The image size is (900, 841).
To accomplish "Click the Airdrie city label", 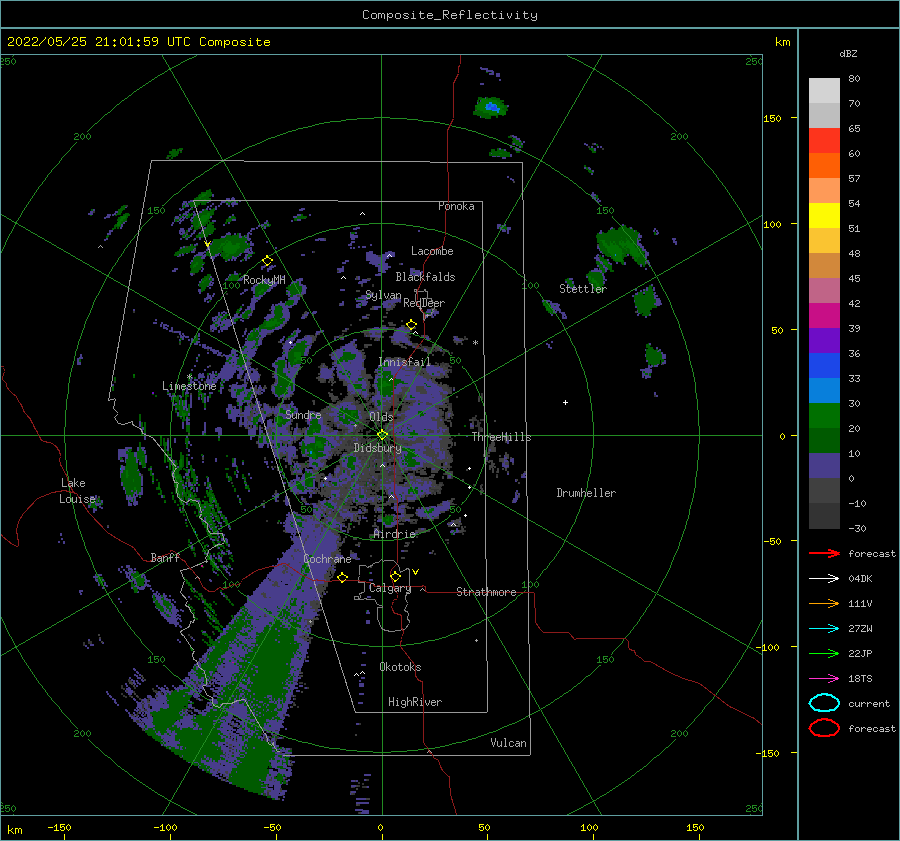I will tap(394, 534).
